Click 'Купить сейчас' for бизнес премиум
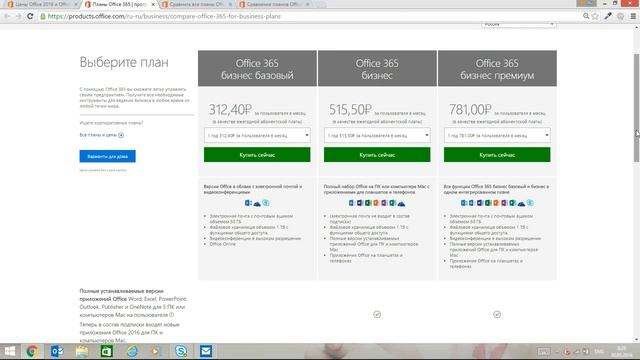The image size is (640, 360). [x=497, y=155]
